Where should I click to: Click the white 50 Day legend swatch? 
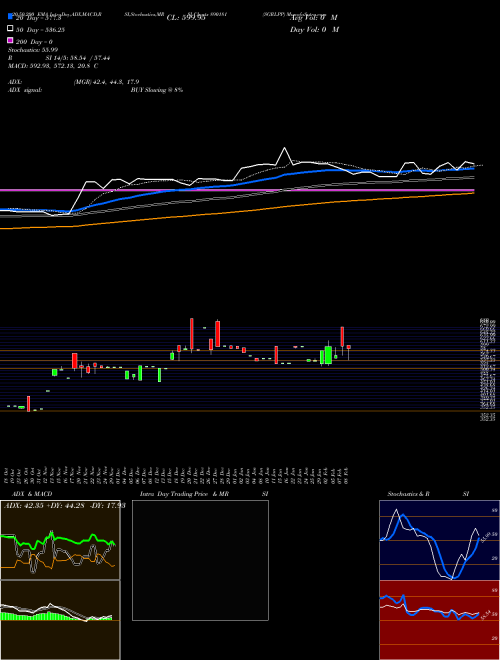coord(10,29)
